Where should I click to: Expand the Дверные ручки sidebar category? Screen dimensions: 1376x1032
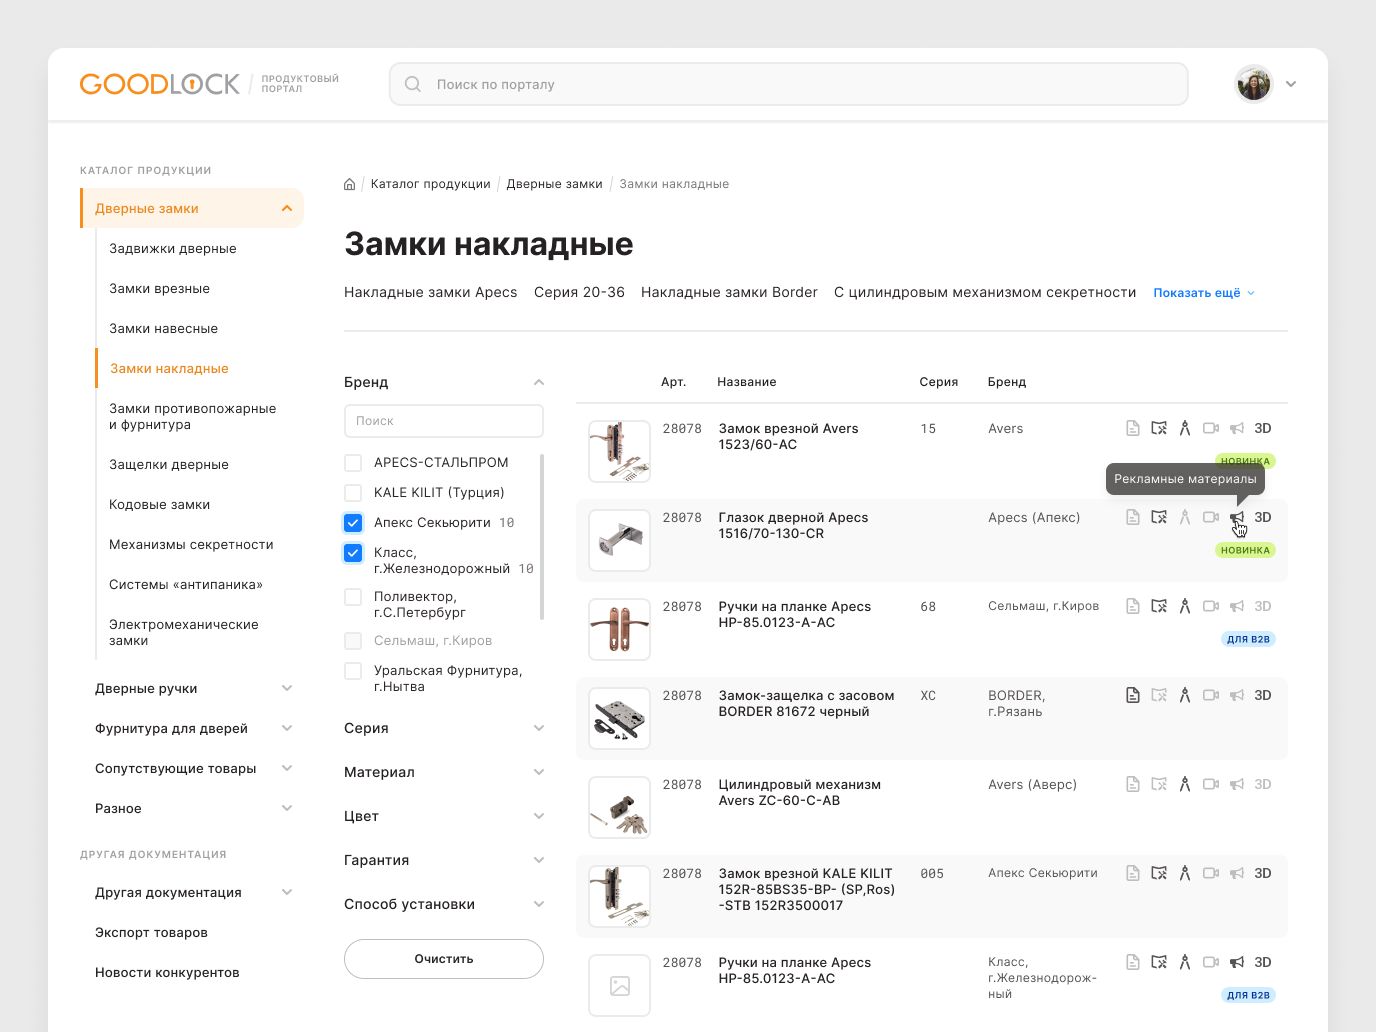(x=287, y=688)
